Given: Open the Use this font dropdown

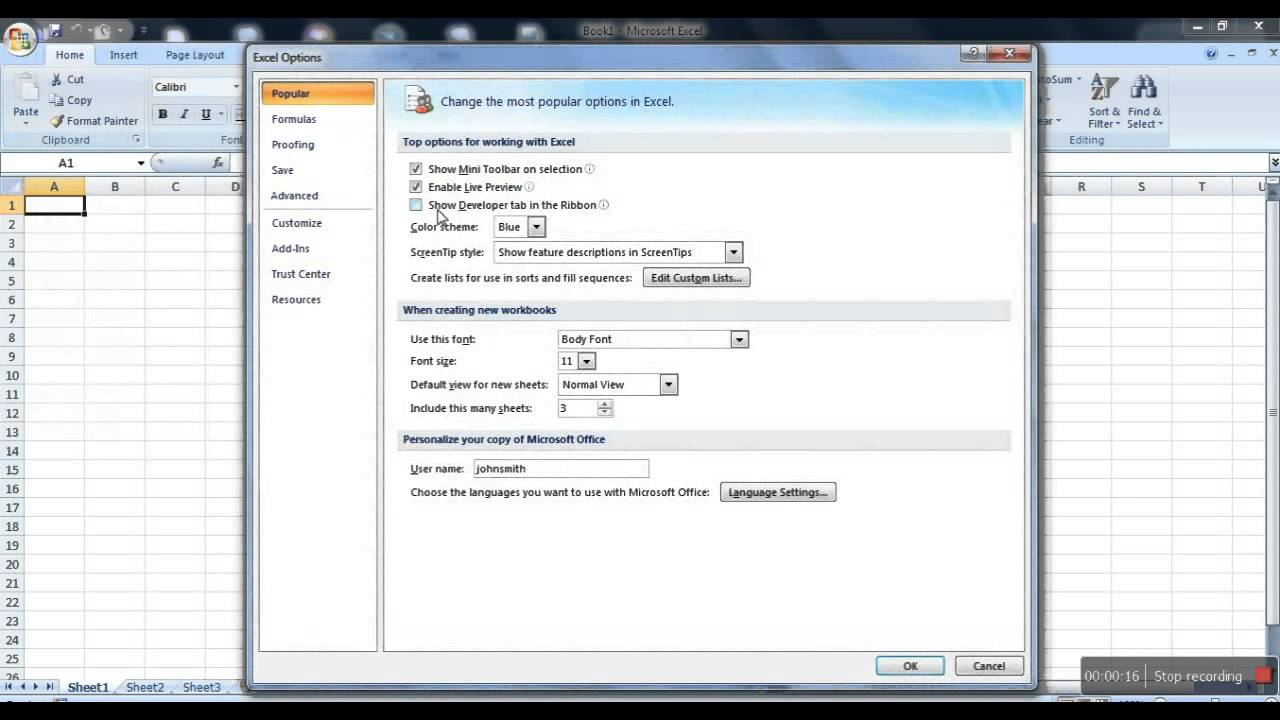Looking at the screenshot, I should [x=739, y=339].
